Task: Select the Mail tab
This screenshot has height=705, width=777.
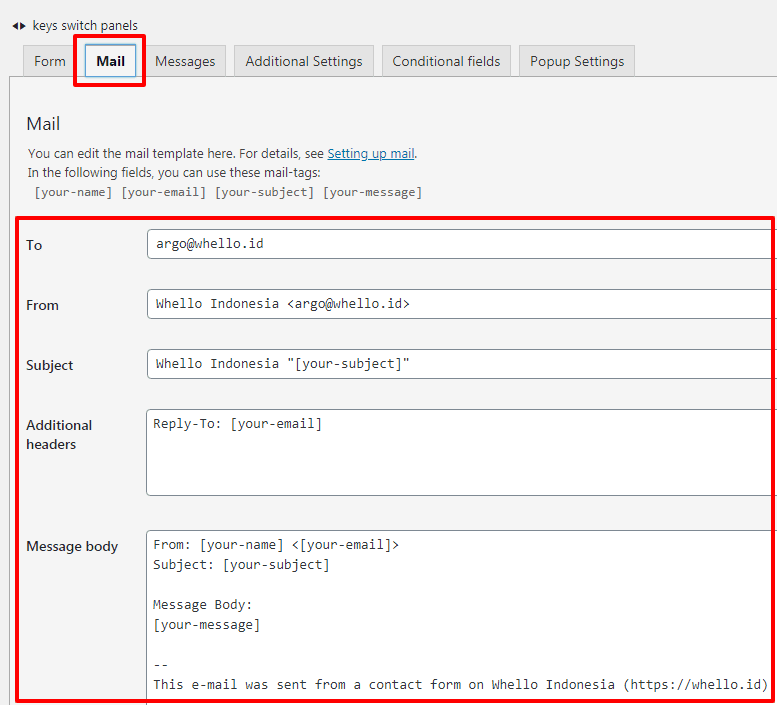Action: (x=110, y=61)
